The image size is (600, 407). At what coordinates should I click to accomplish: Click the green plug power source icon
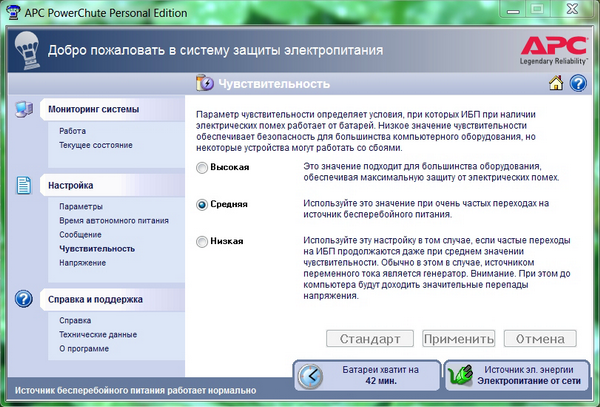460,375
